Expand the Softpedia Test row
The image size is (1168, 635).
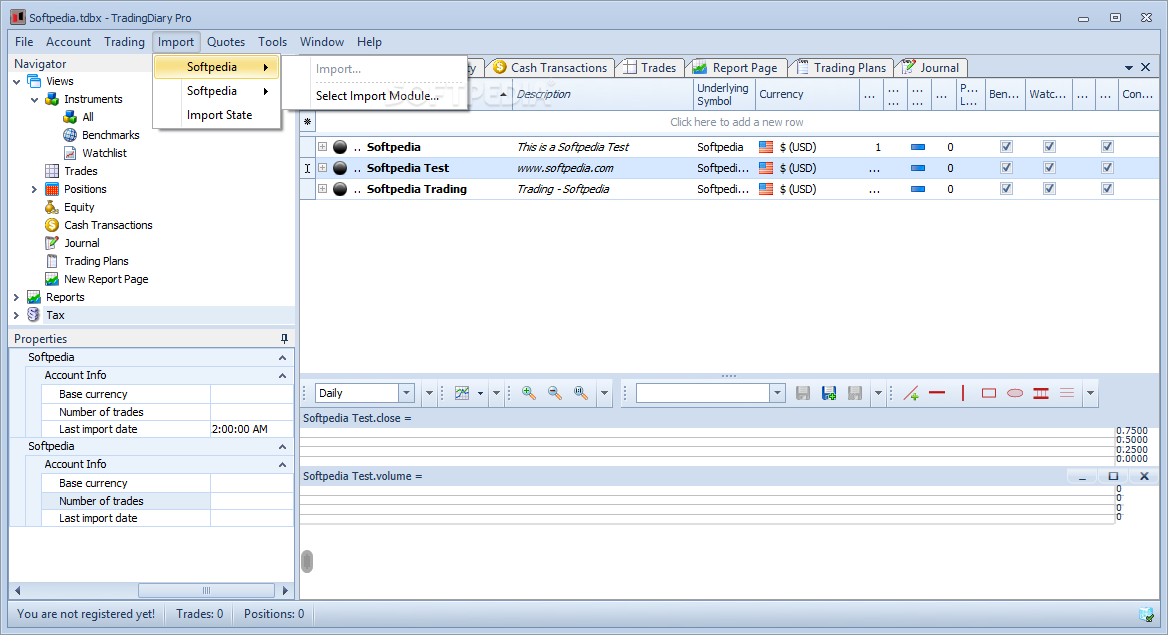click(323, 168)
